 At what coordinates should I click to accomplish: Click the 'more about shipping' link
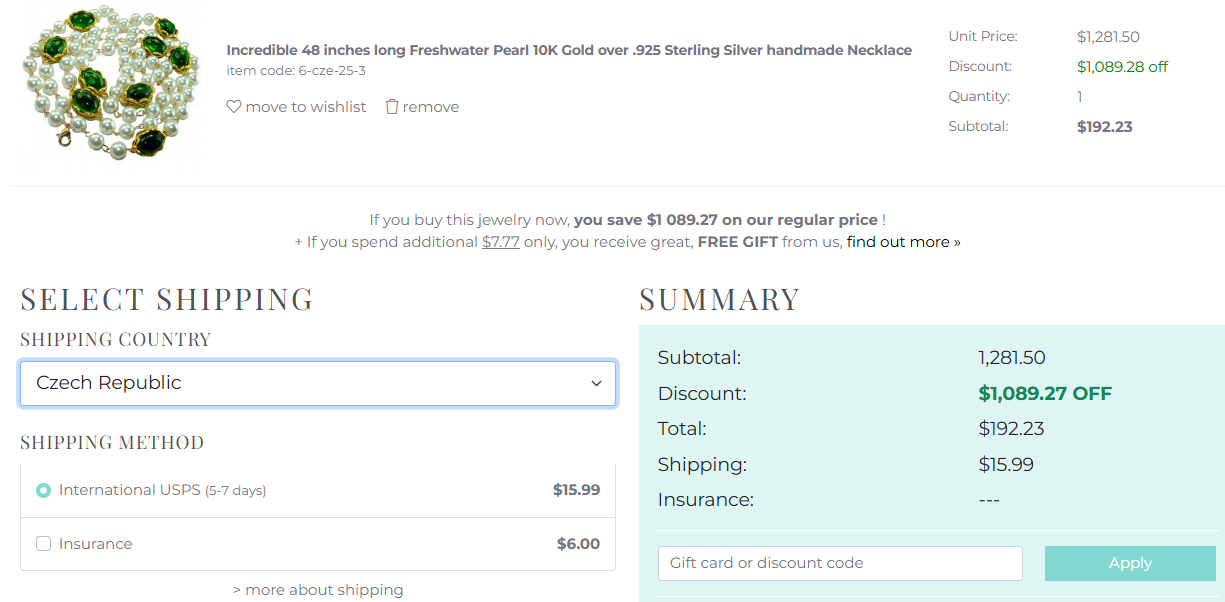(x=318, y=590)
